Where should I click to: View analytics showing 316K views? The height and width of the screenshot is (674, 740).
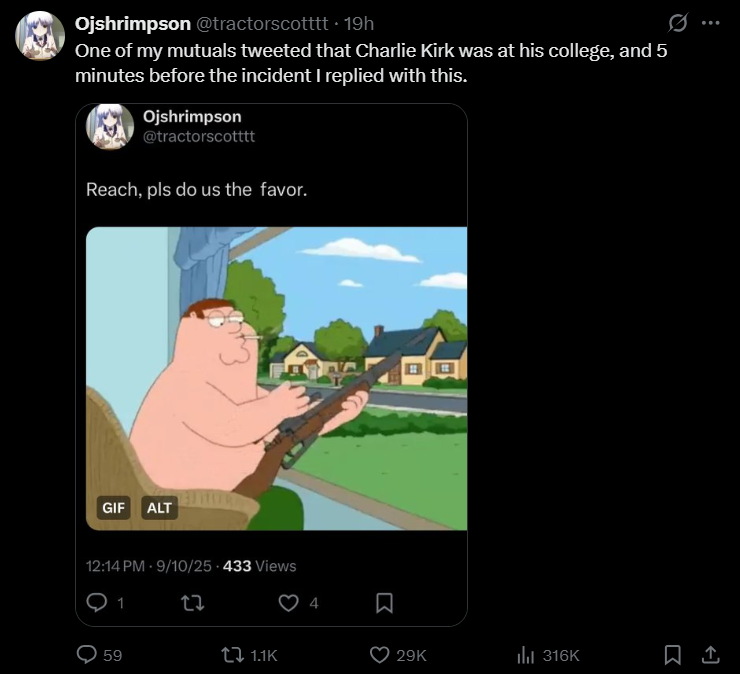(526, 655)
